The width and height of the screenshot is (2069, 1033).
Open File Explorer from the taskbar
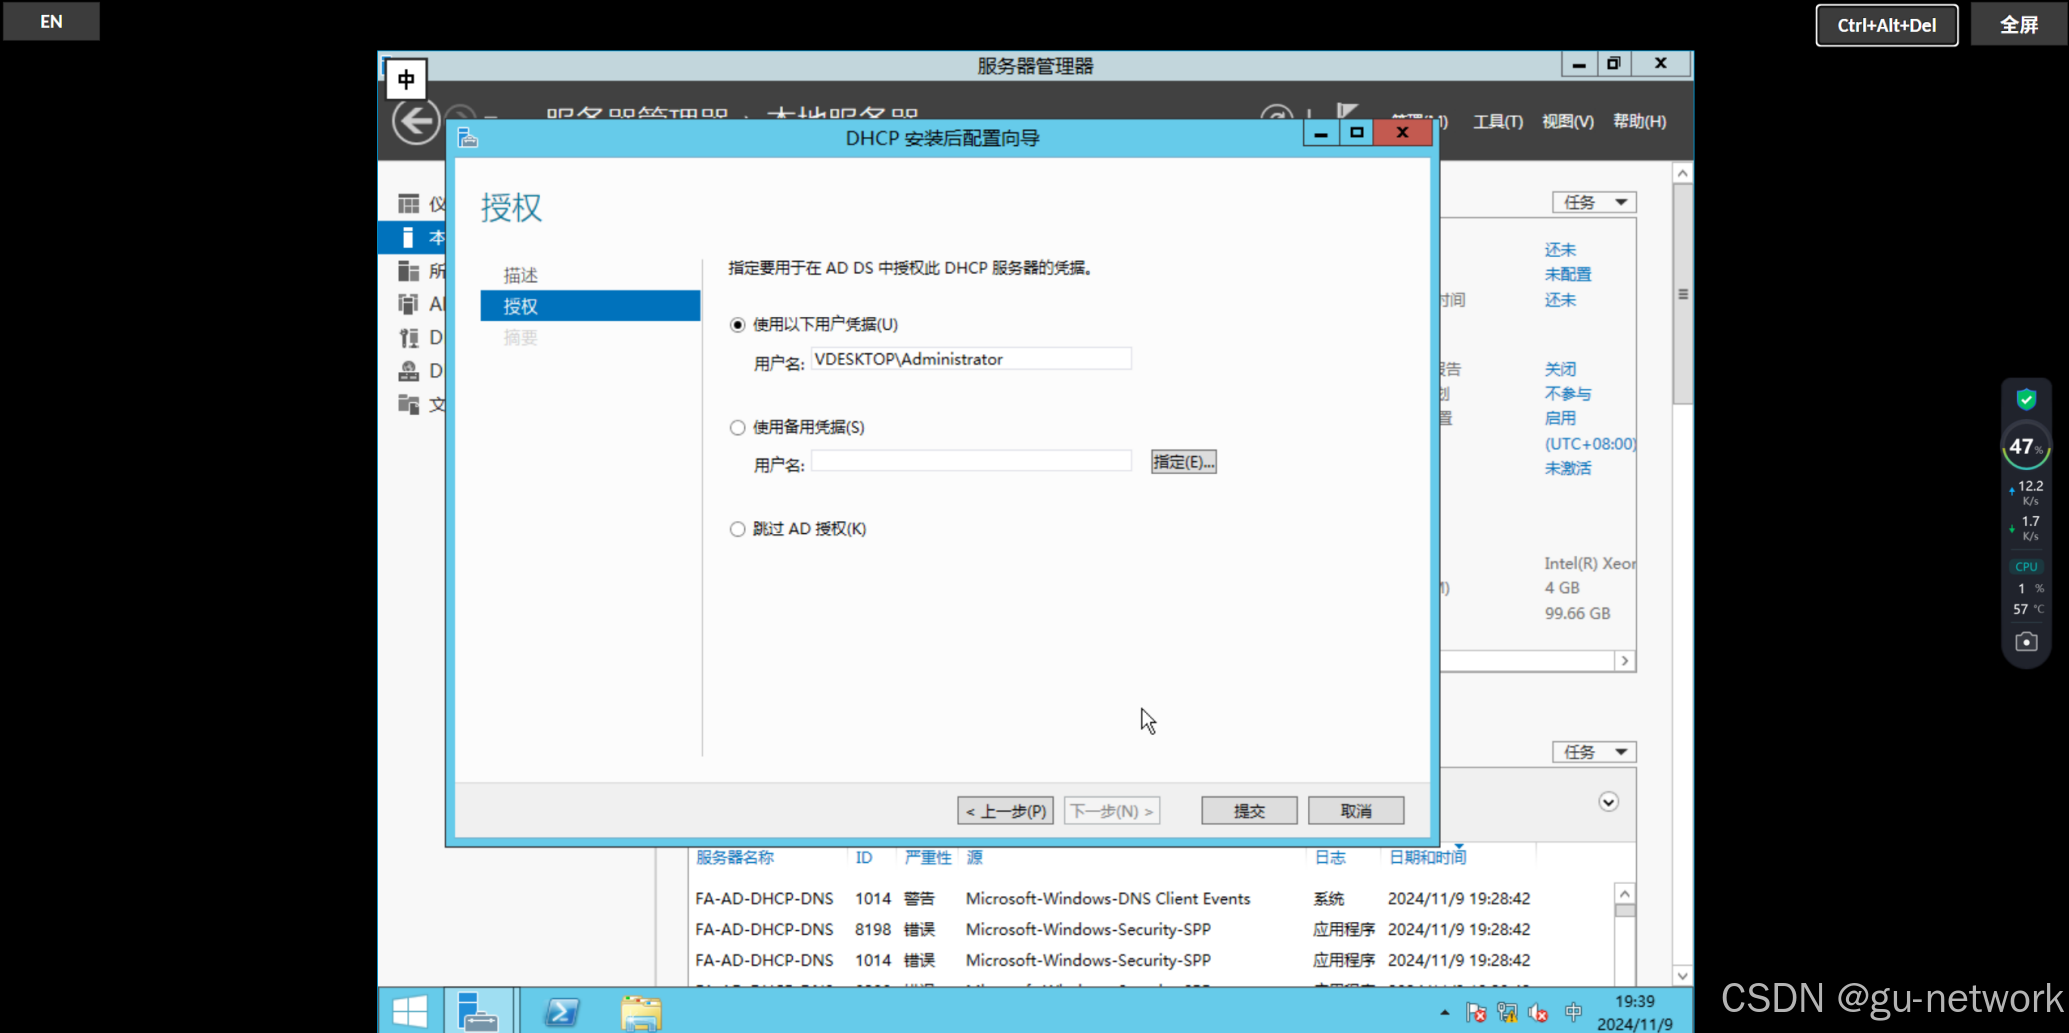click(641, 1012)
